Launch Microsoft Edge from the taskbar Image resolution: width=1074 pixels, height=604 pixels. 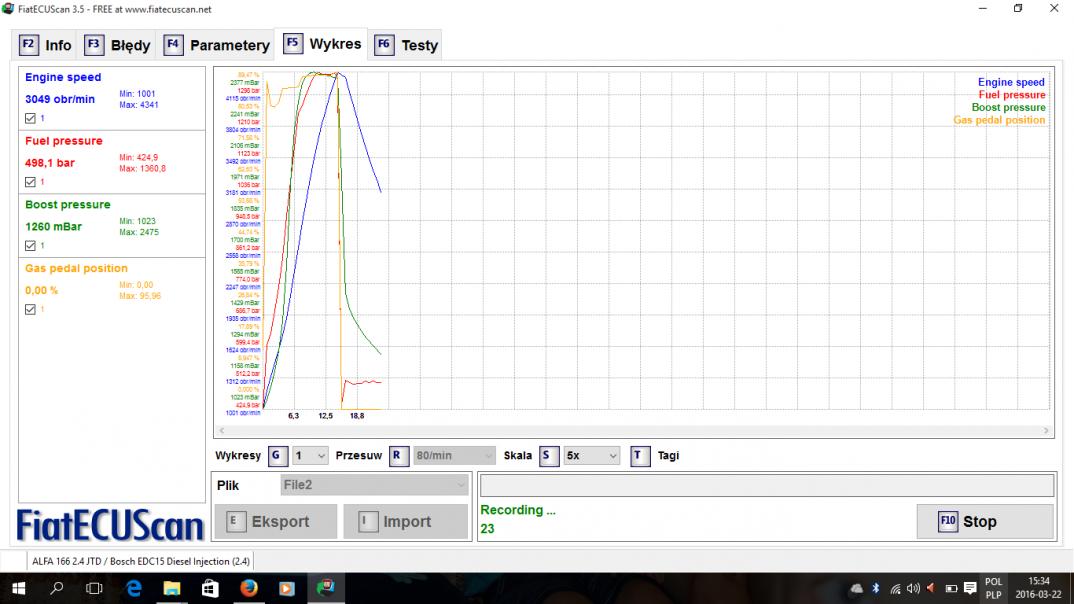tap(134, 588)
